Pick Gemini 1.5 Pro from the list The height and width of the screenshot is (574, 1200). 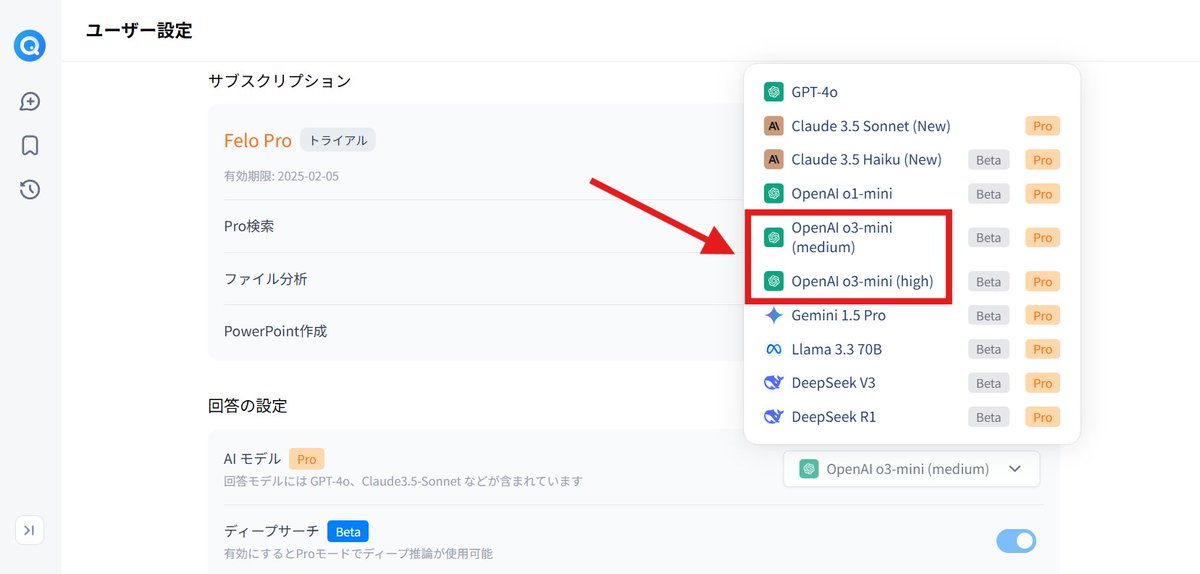(912, 315)
